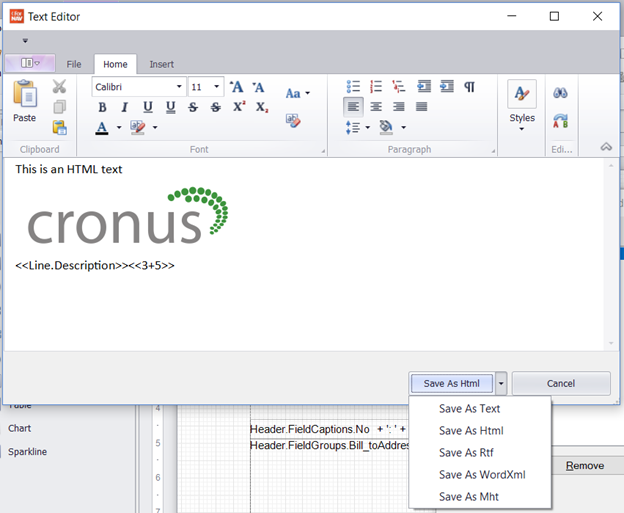Click the Multilevel list icon
Image resolution: width=624 pixels, height=513 pixels.
point(398,86)
